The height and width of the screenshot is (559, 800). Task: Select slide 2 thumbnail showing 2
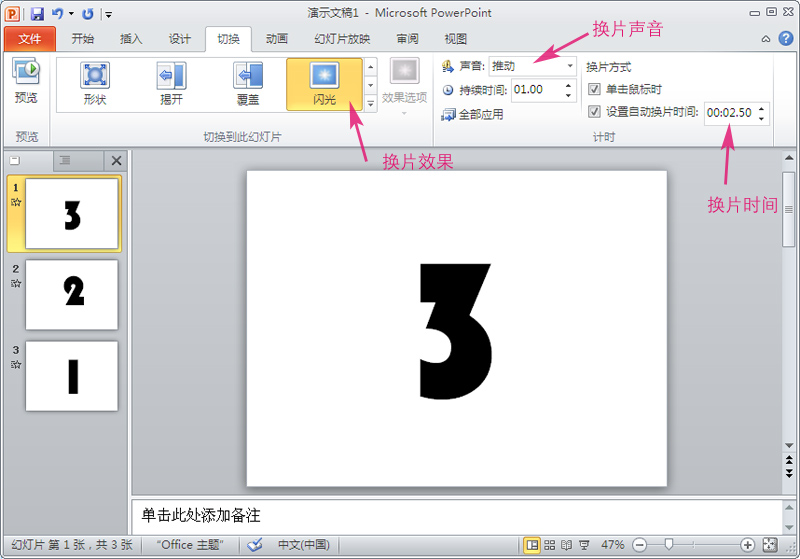pyautogui.click(x=72, y=295)
